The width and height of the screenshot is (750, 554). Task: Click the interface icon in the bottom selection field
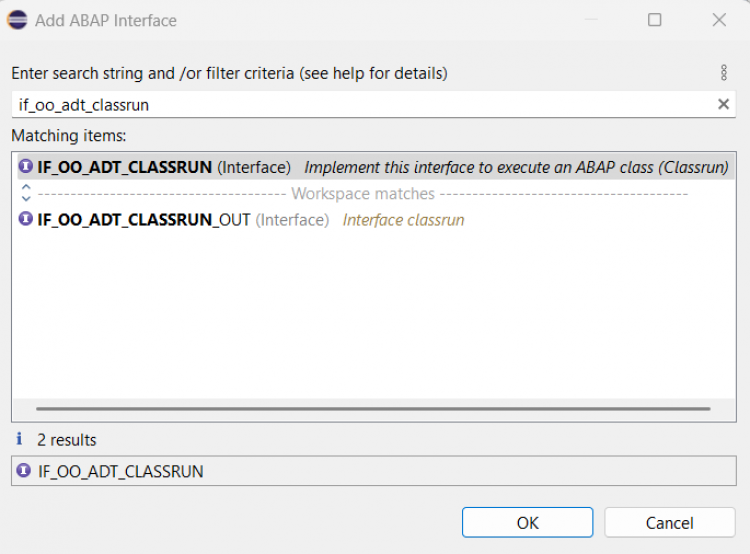coord(24,470)
